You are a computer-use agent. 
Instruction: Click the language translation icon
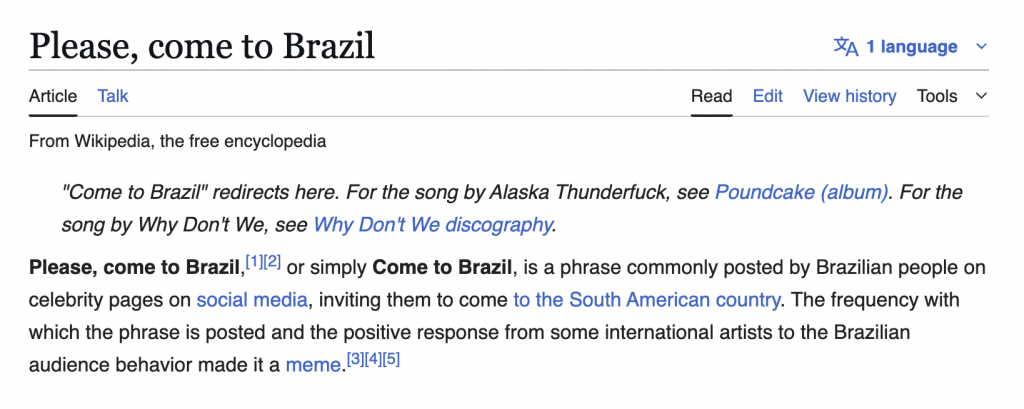[846, 47]
